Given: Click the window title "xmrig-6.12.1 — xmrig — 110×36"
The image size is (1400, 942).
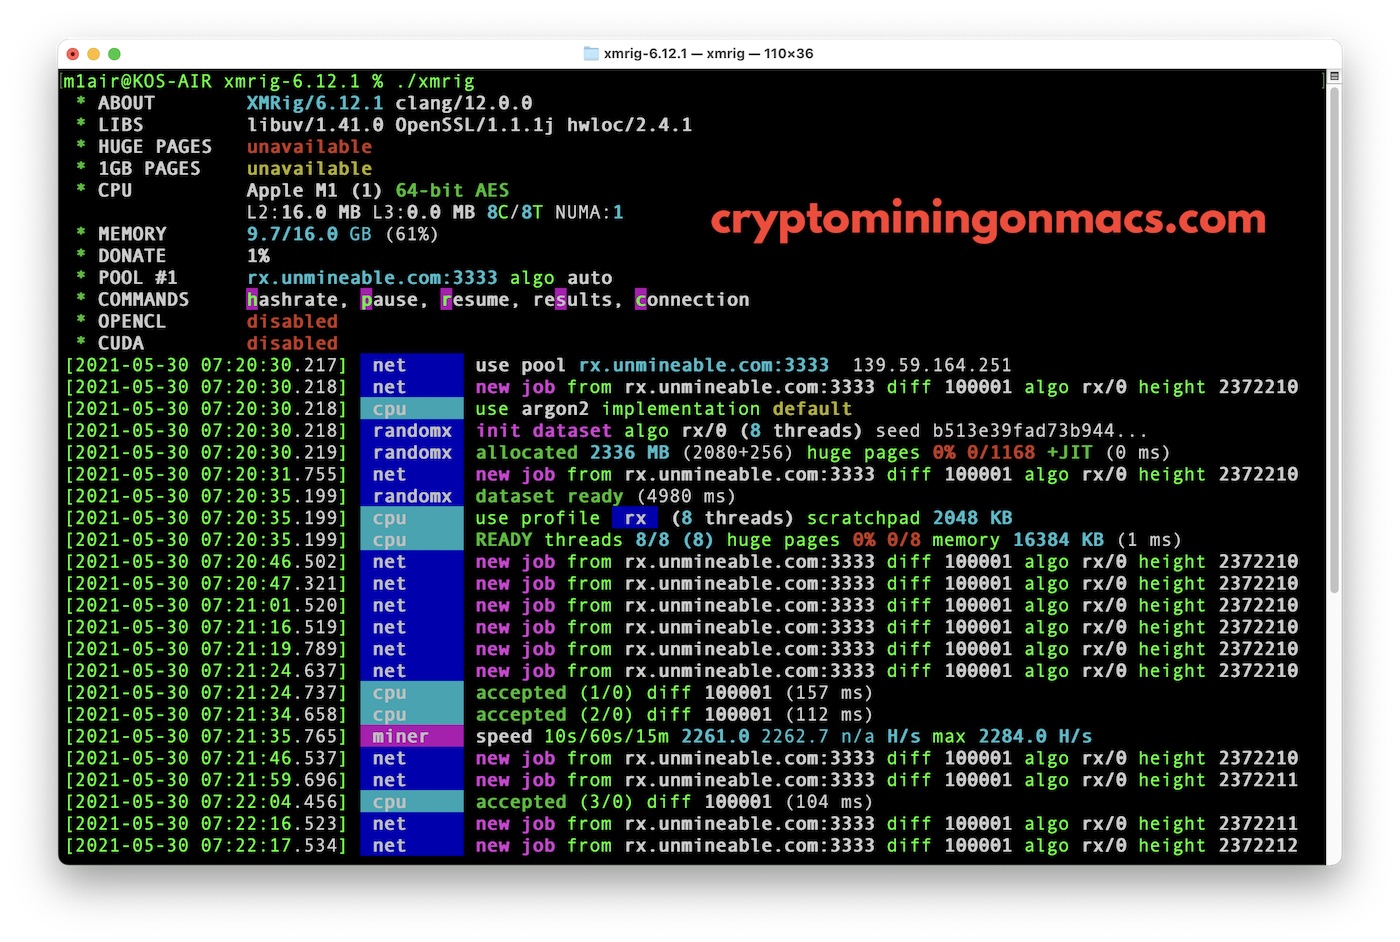Looking at the screenshot, I should 708,53.
